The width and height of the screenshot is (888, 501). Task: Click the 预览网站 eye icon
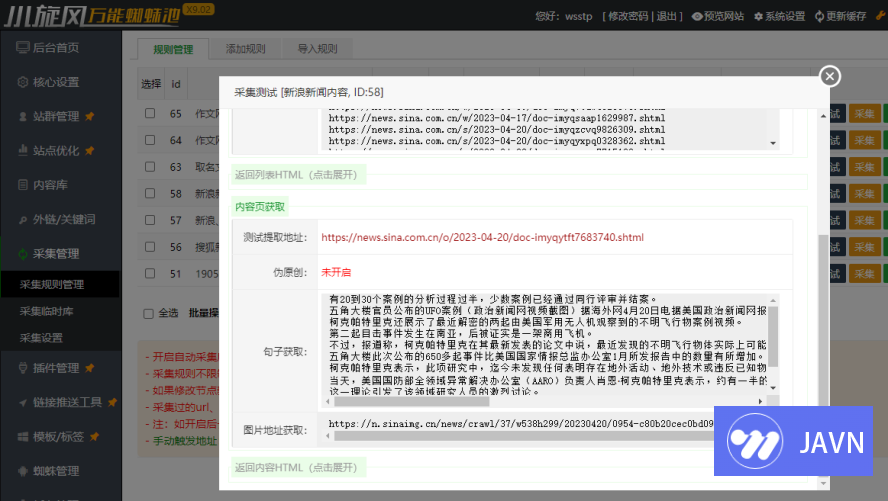[x=697, y=16]
